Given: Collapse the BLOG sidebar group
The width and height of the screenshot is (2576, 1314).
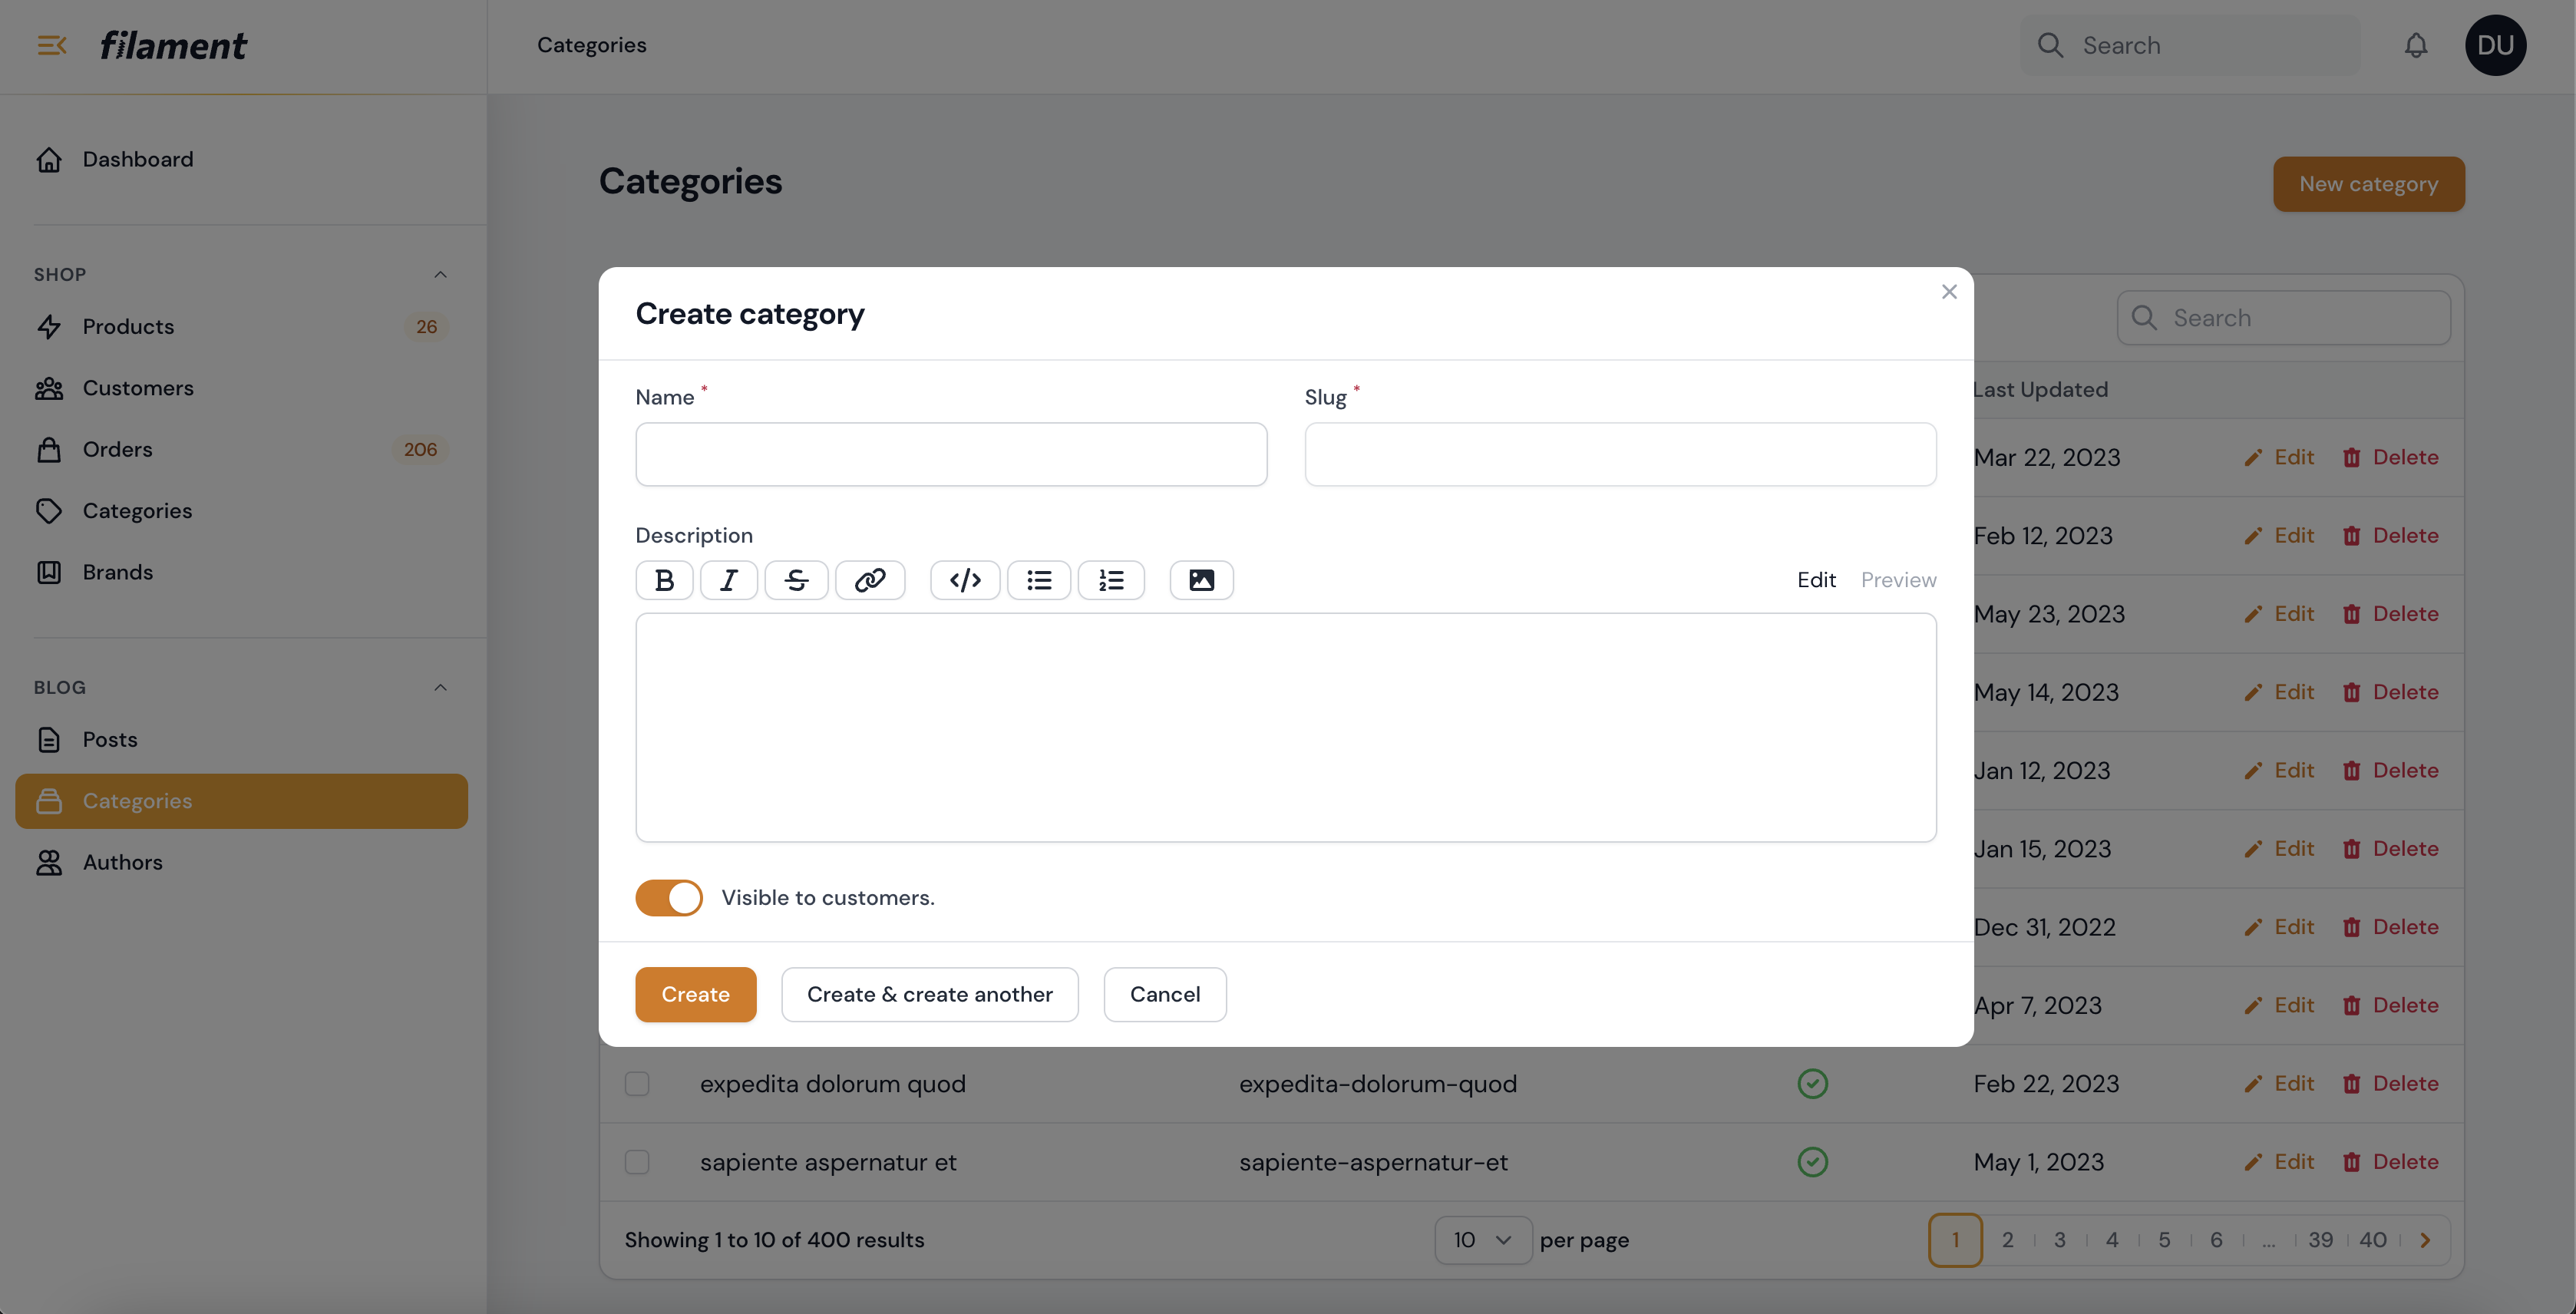Looking at the screenshot, I should 440,687.
